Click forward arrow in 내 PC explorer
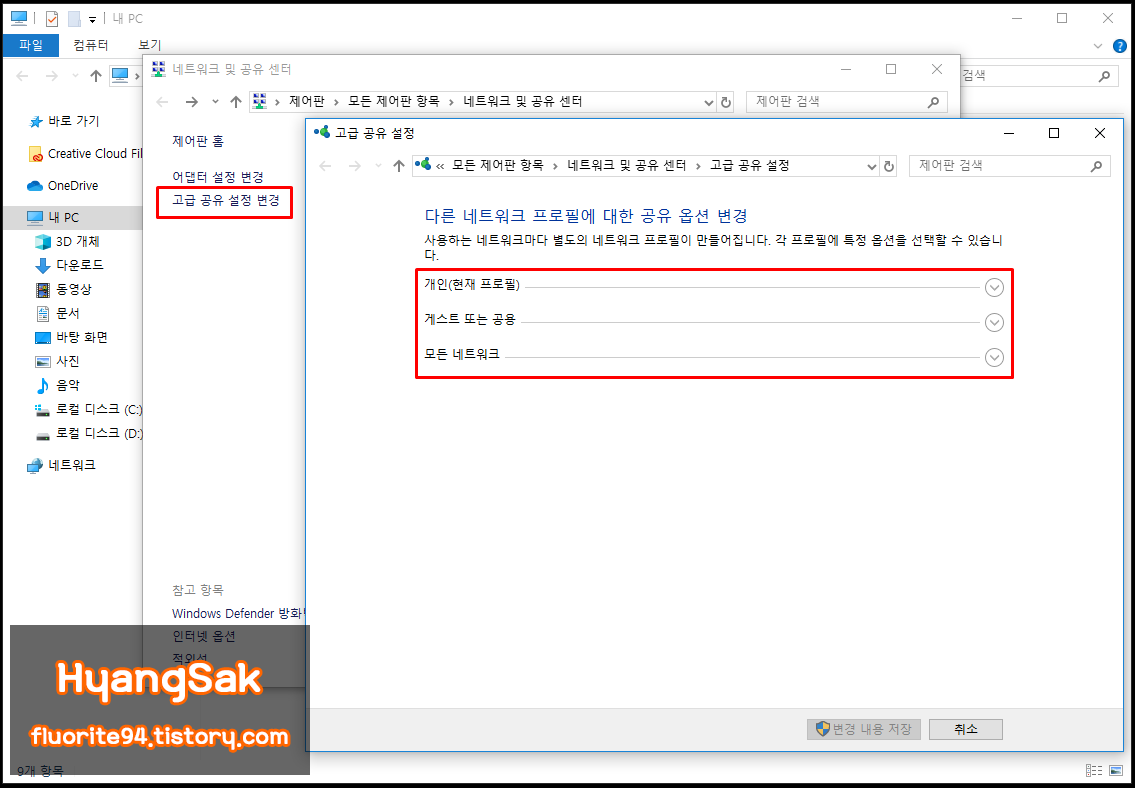This screenshot has height=788, width=1135. pyautogui.click(x=51, y=76)
